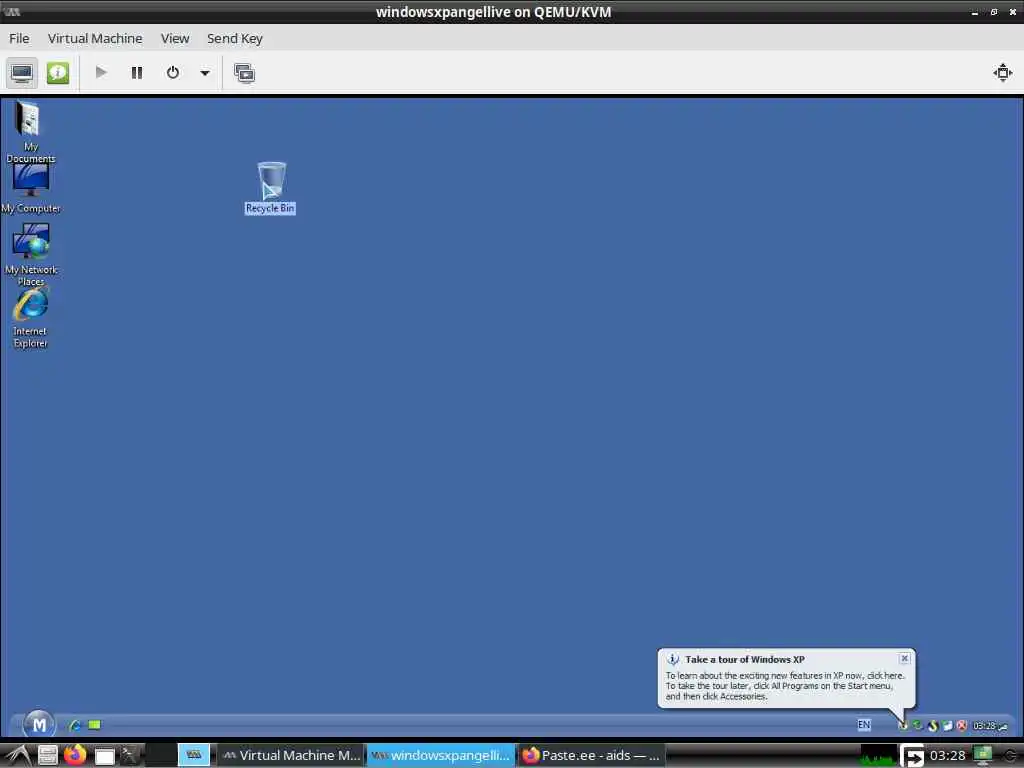This screenshot has width=1024, height=768.
Task: Open the host application menu dragon icon
Action: (x=18, y=756)
